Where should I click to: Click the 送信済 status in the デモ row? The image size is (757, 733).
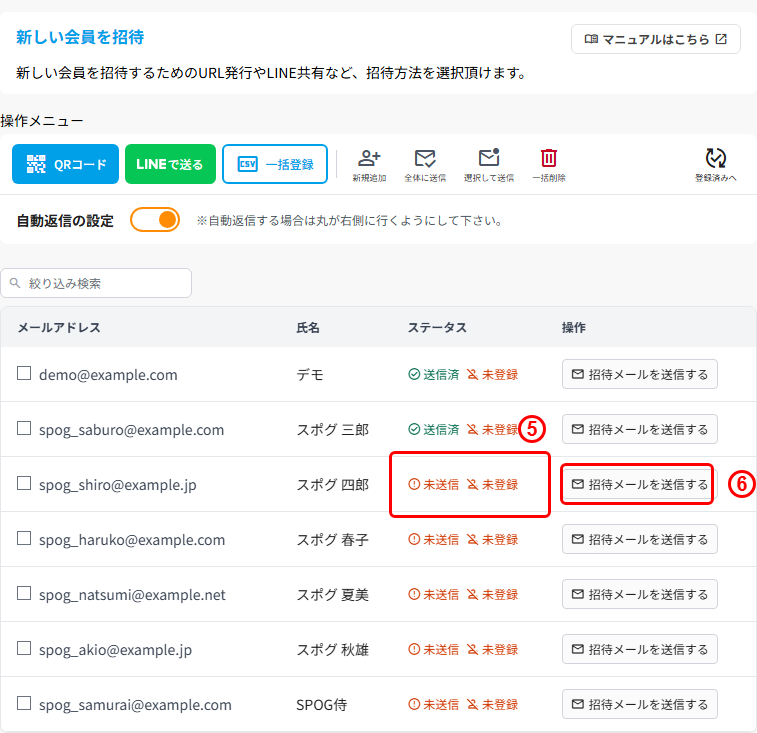[x=434, y=375]
